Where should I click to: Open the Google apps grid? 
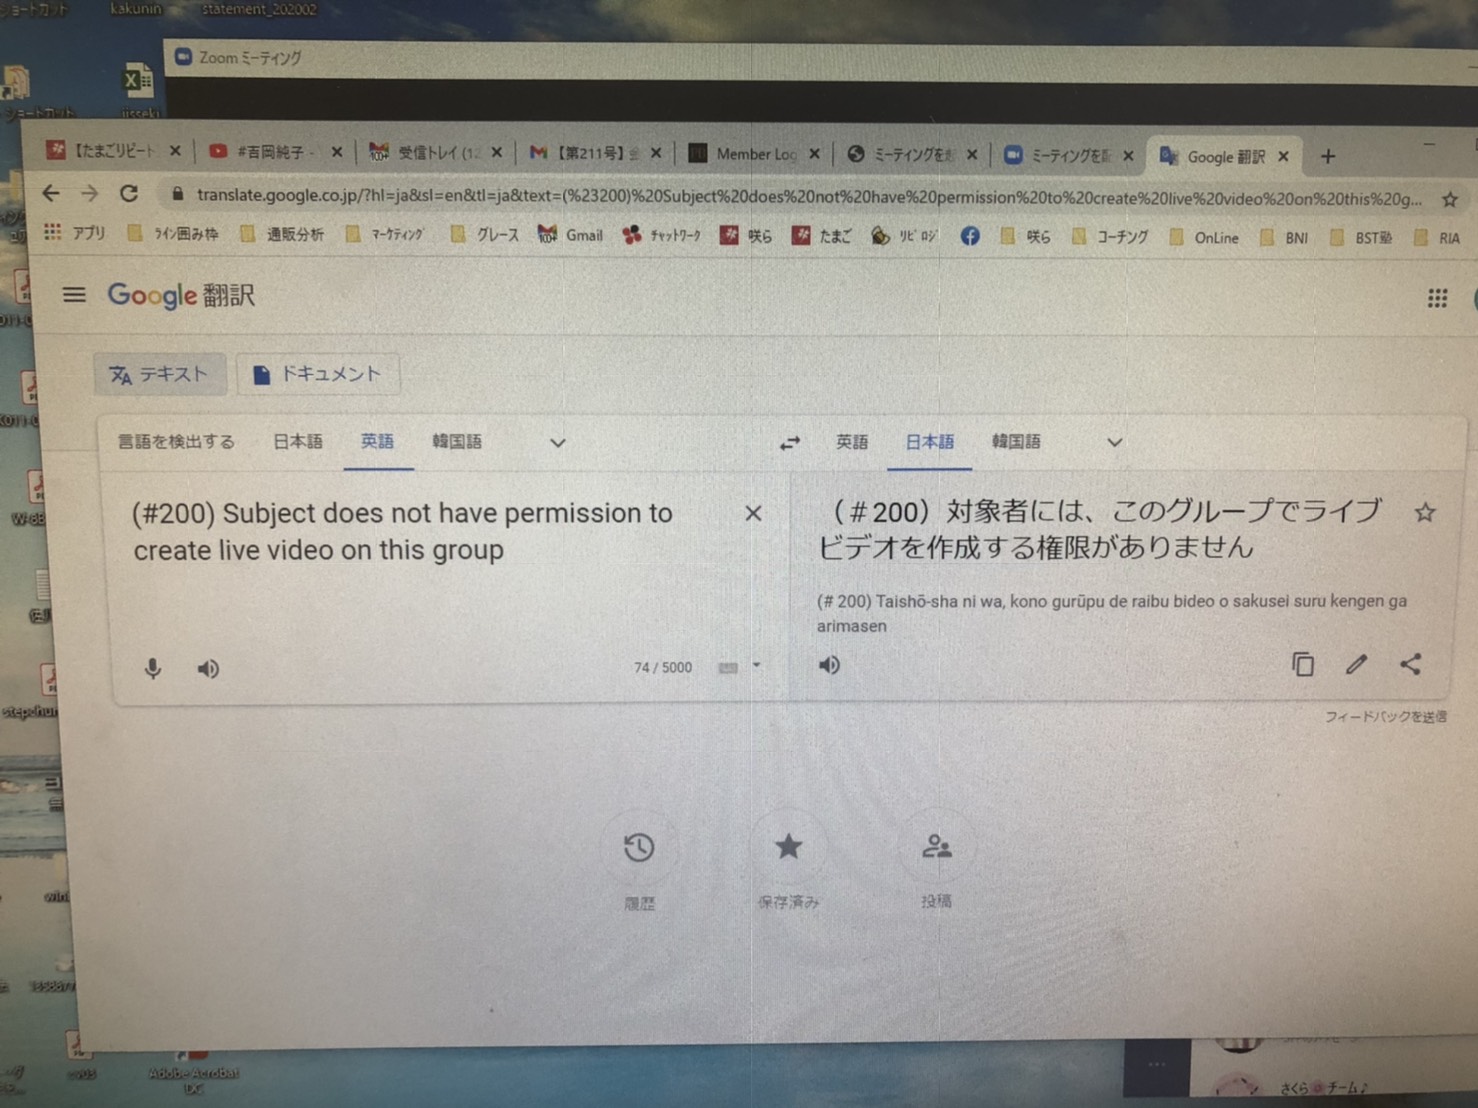[1437, 298]
